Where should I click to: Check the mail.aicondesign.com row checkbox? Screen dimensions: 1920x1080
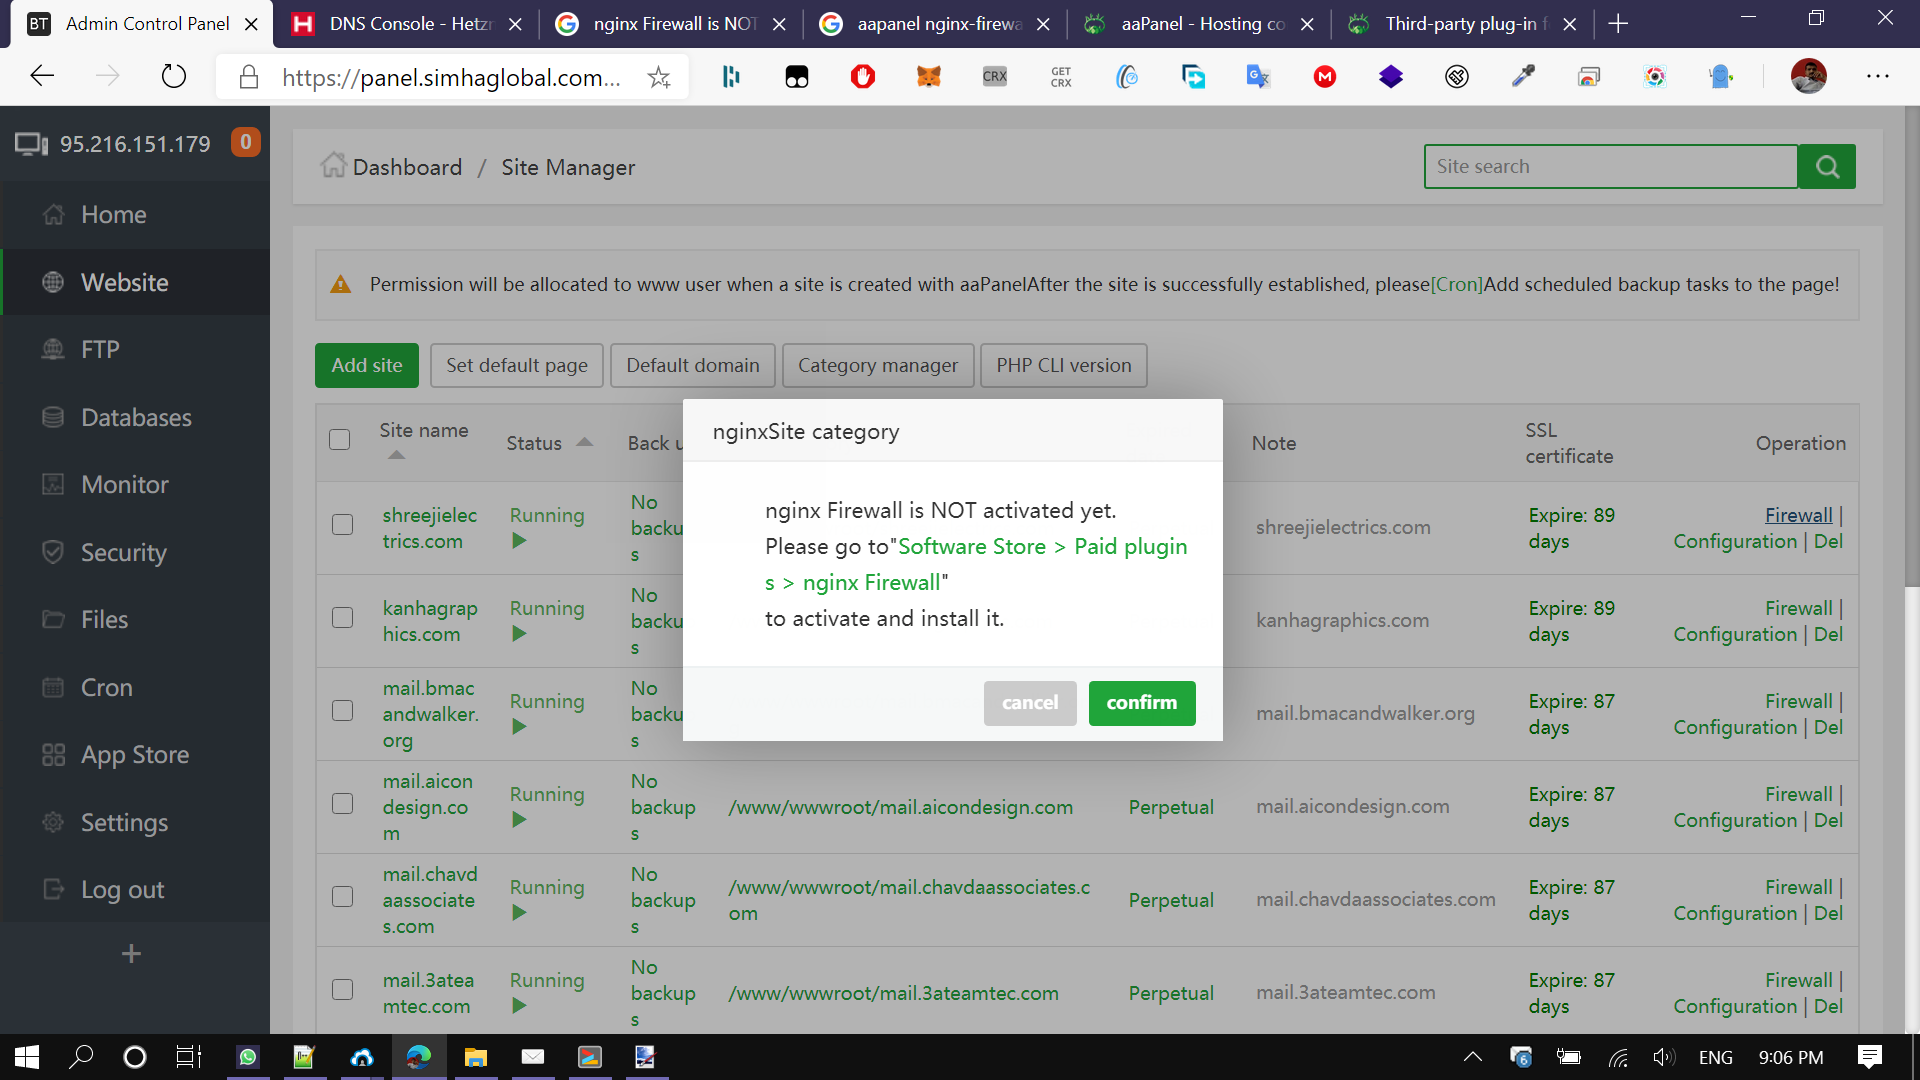[343, 804]
